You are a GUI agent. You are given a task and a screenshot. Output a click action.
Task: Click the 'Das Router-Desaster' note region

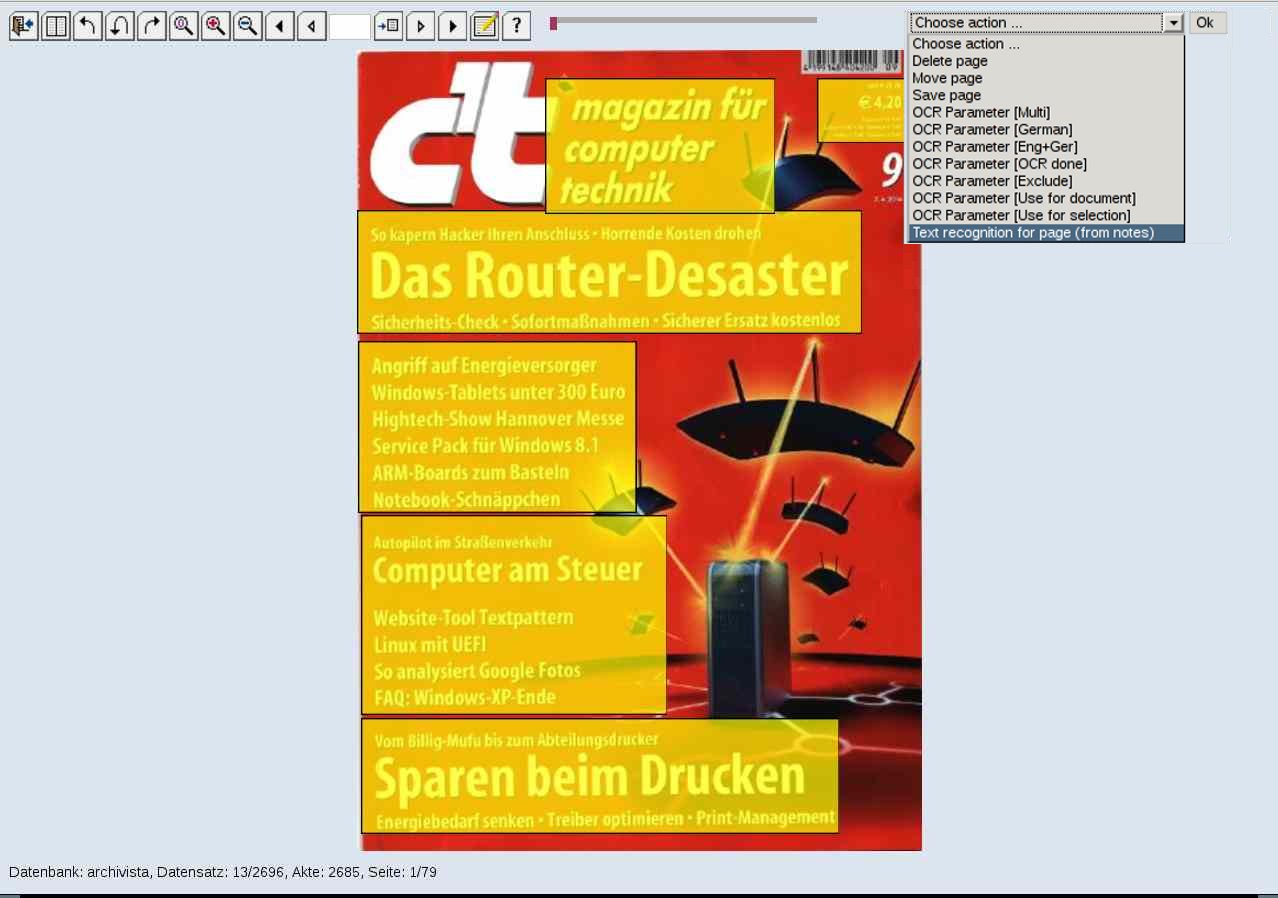(609, 272)
